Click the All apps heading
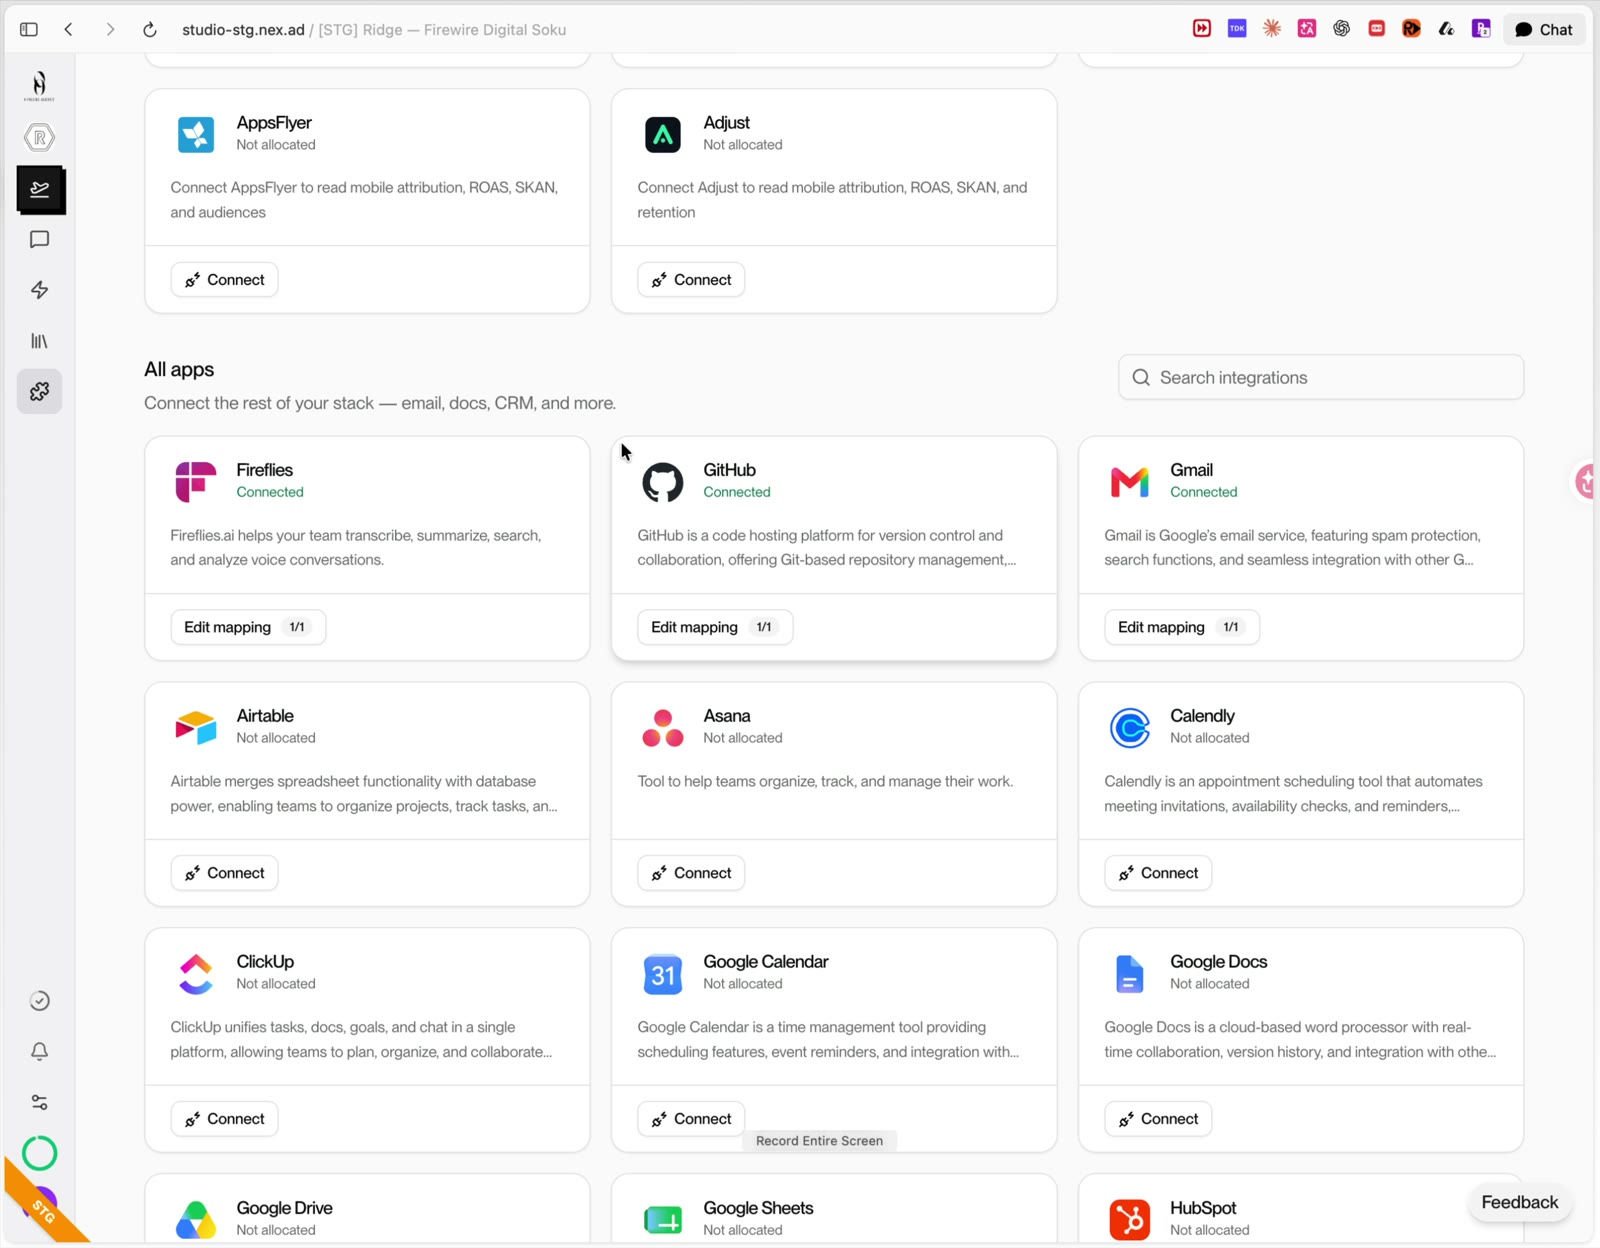Viewport: 1600px width, 1248px height. click(179, 369)
